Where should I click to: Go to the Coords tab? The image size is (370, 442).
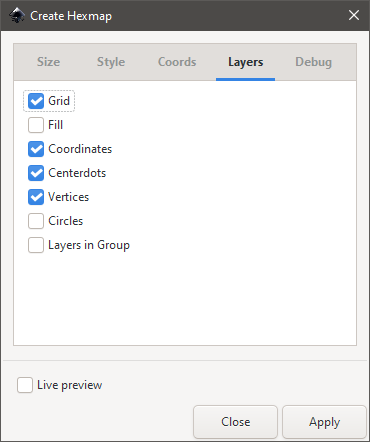point(177,62)
